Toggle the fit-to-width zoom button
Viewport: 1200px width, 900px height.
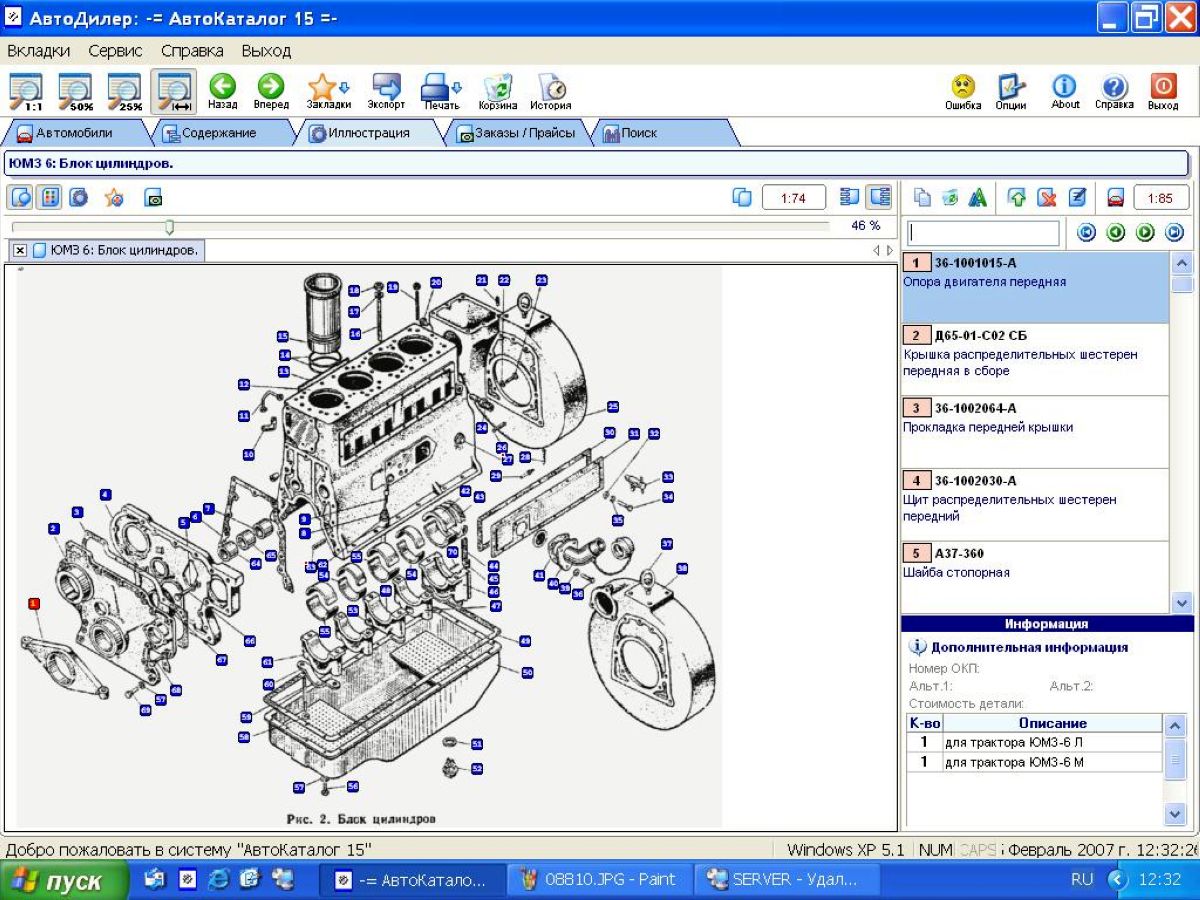[x=174, y=91]
